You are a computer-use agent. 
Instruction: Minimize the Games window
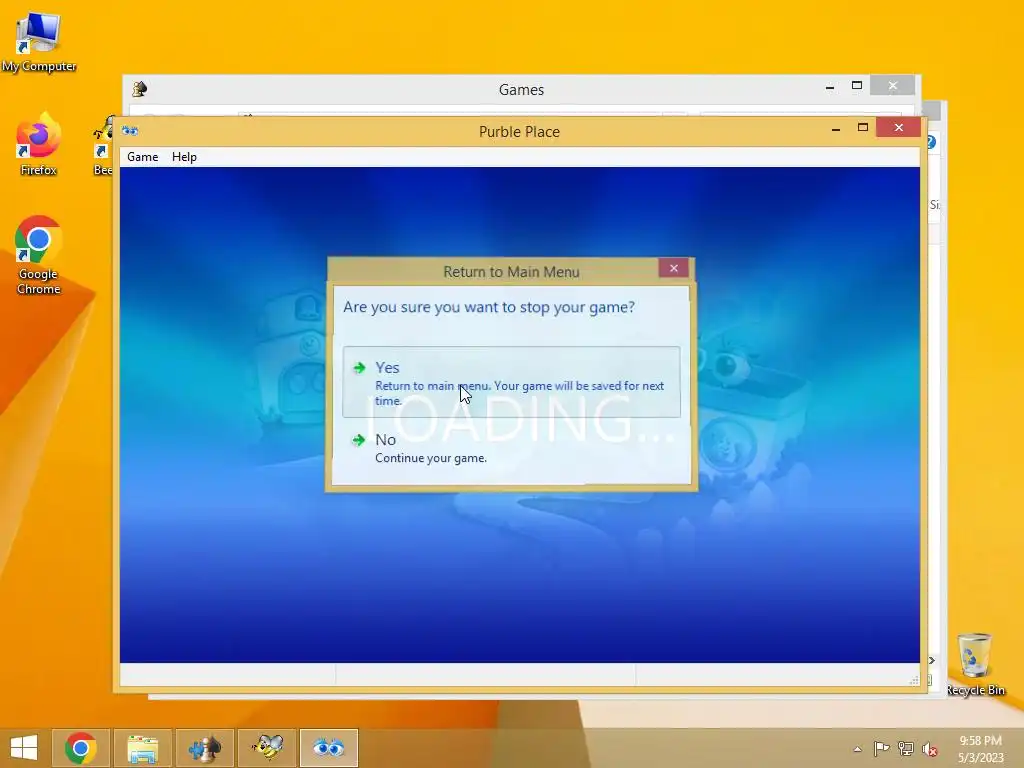click(x=829, y=87)
